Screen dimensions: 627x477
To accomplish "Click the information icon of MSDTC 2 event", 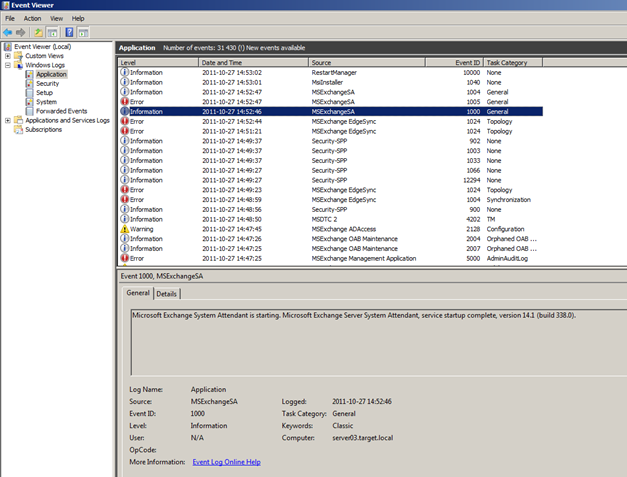I will [x=125, y=219].
